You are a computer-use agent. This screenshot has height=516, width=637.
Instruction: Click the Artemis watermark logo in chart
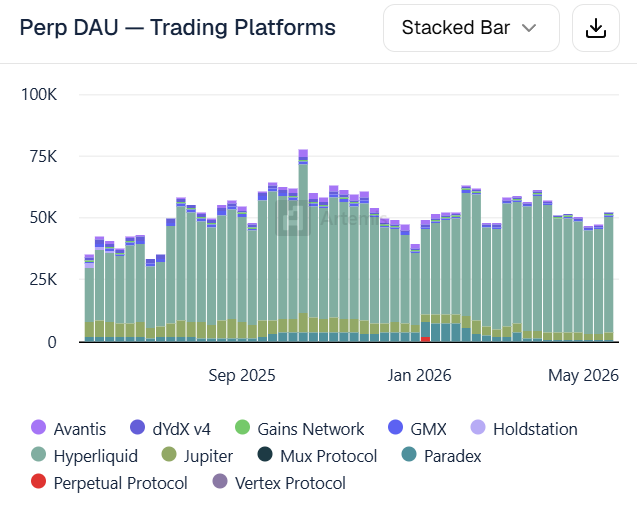tap(293, 218)
